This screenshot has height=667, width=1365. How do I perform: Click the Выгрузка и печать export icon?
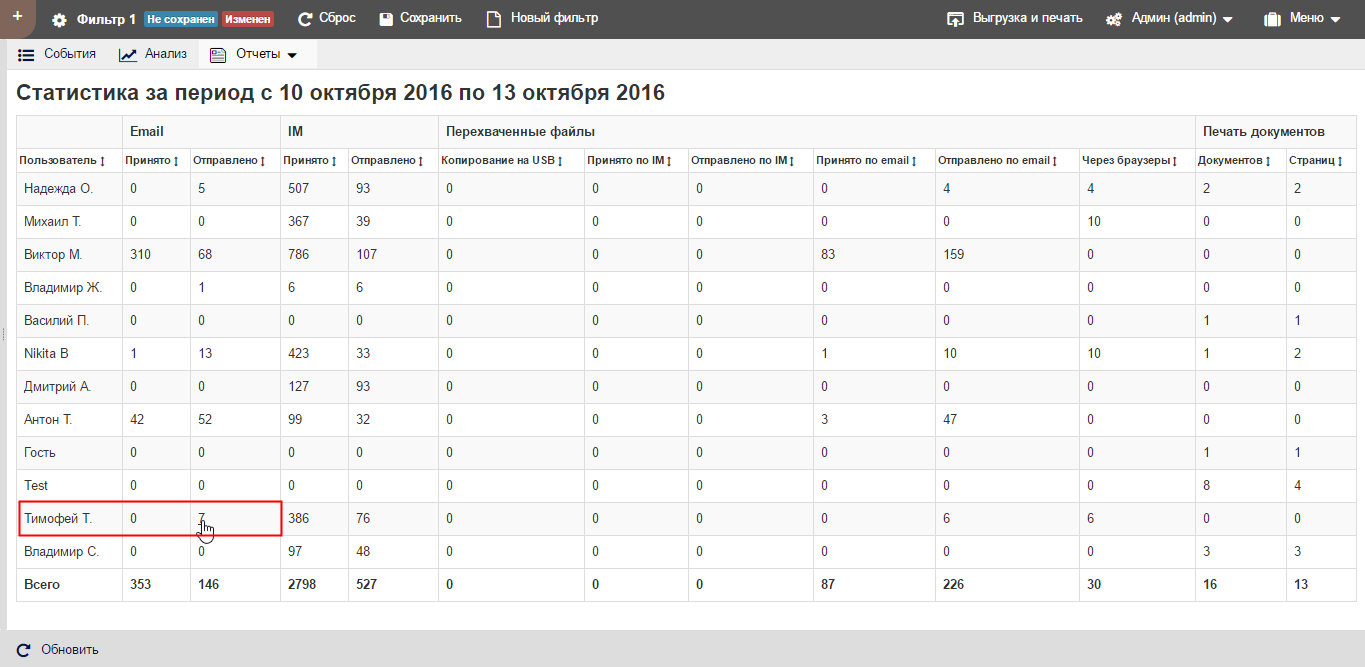[956, 19]
